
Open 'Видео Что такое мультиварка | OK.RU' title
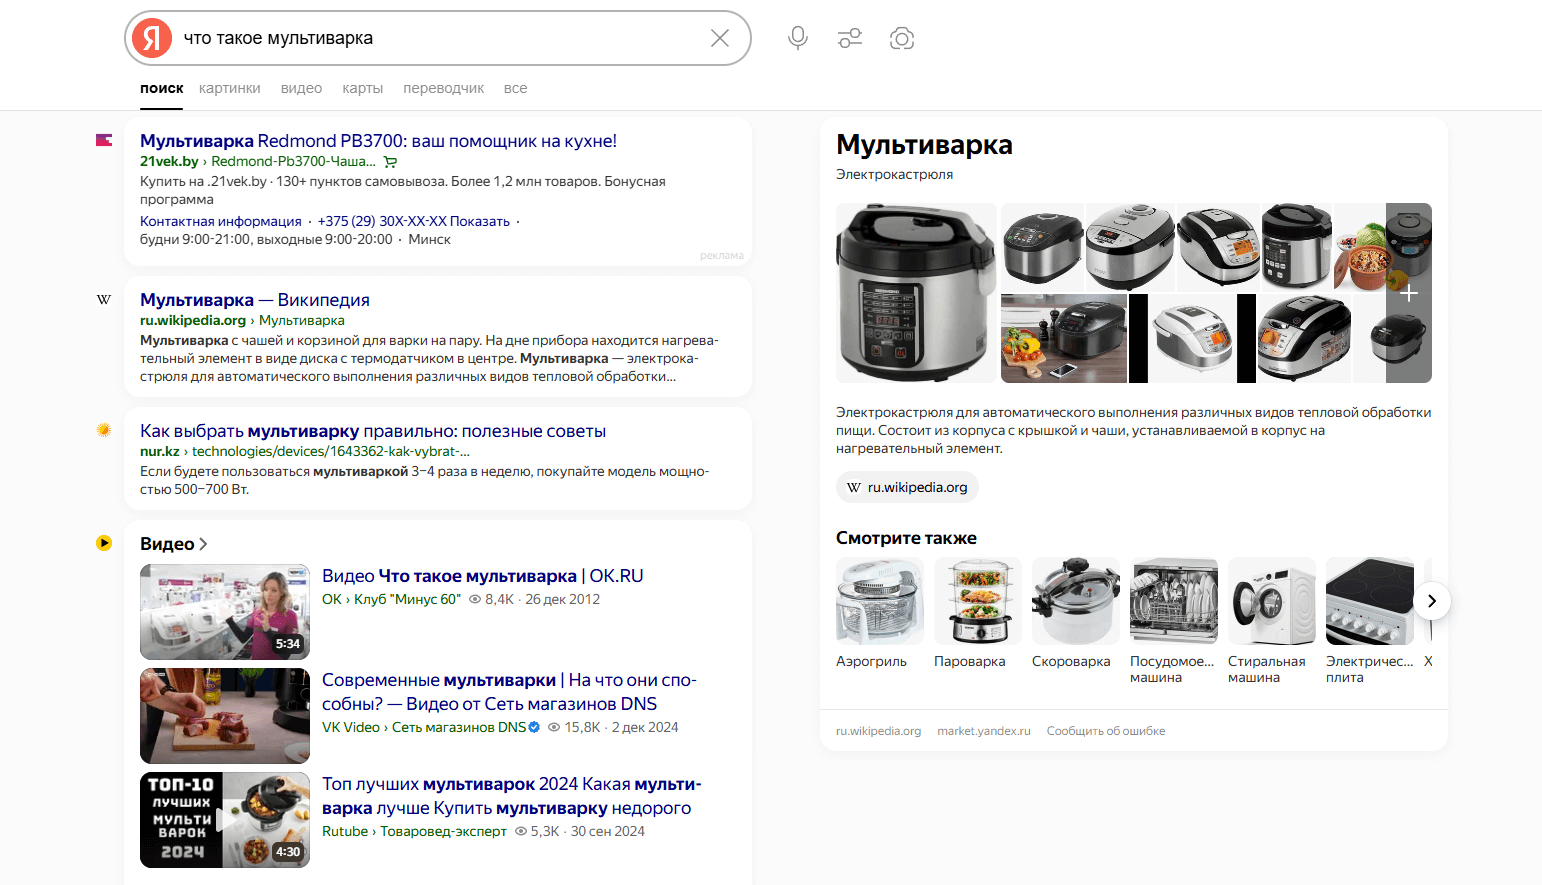pyautogui.click(x=483, y=576)
